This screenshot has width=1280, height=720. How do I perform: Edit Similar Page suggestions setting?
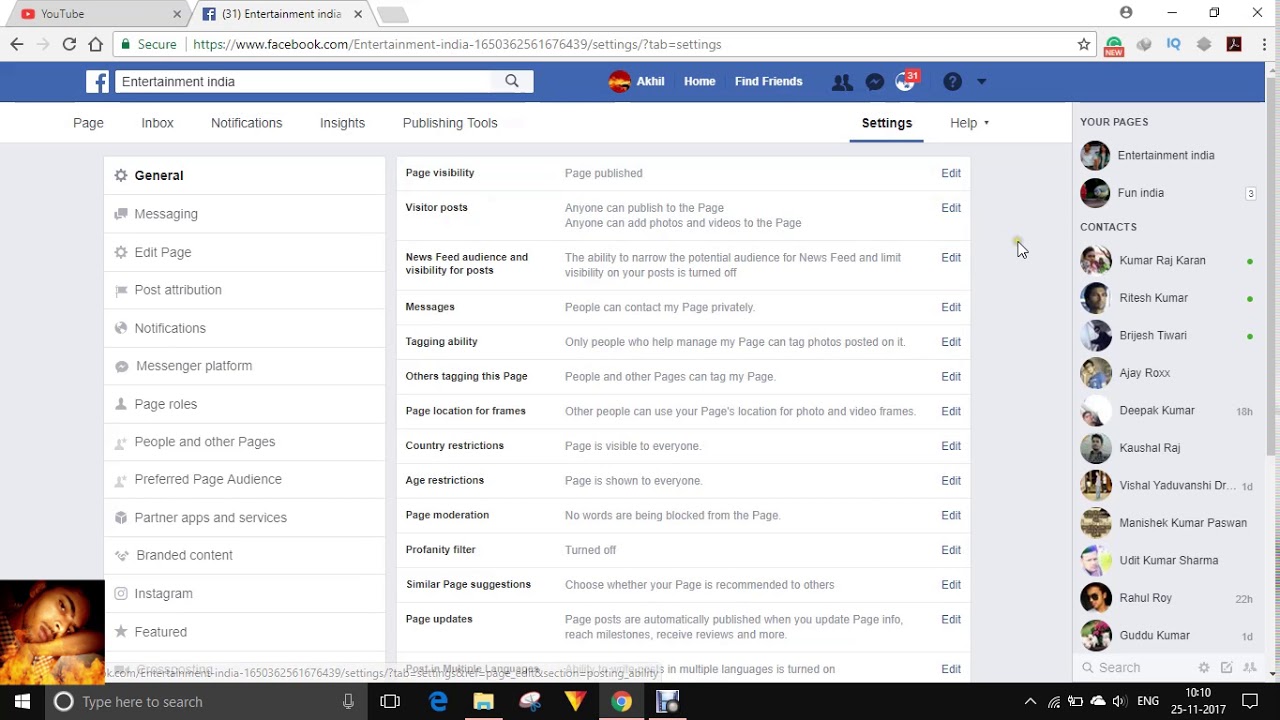[x=951, y=585]
